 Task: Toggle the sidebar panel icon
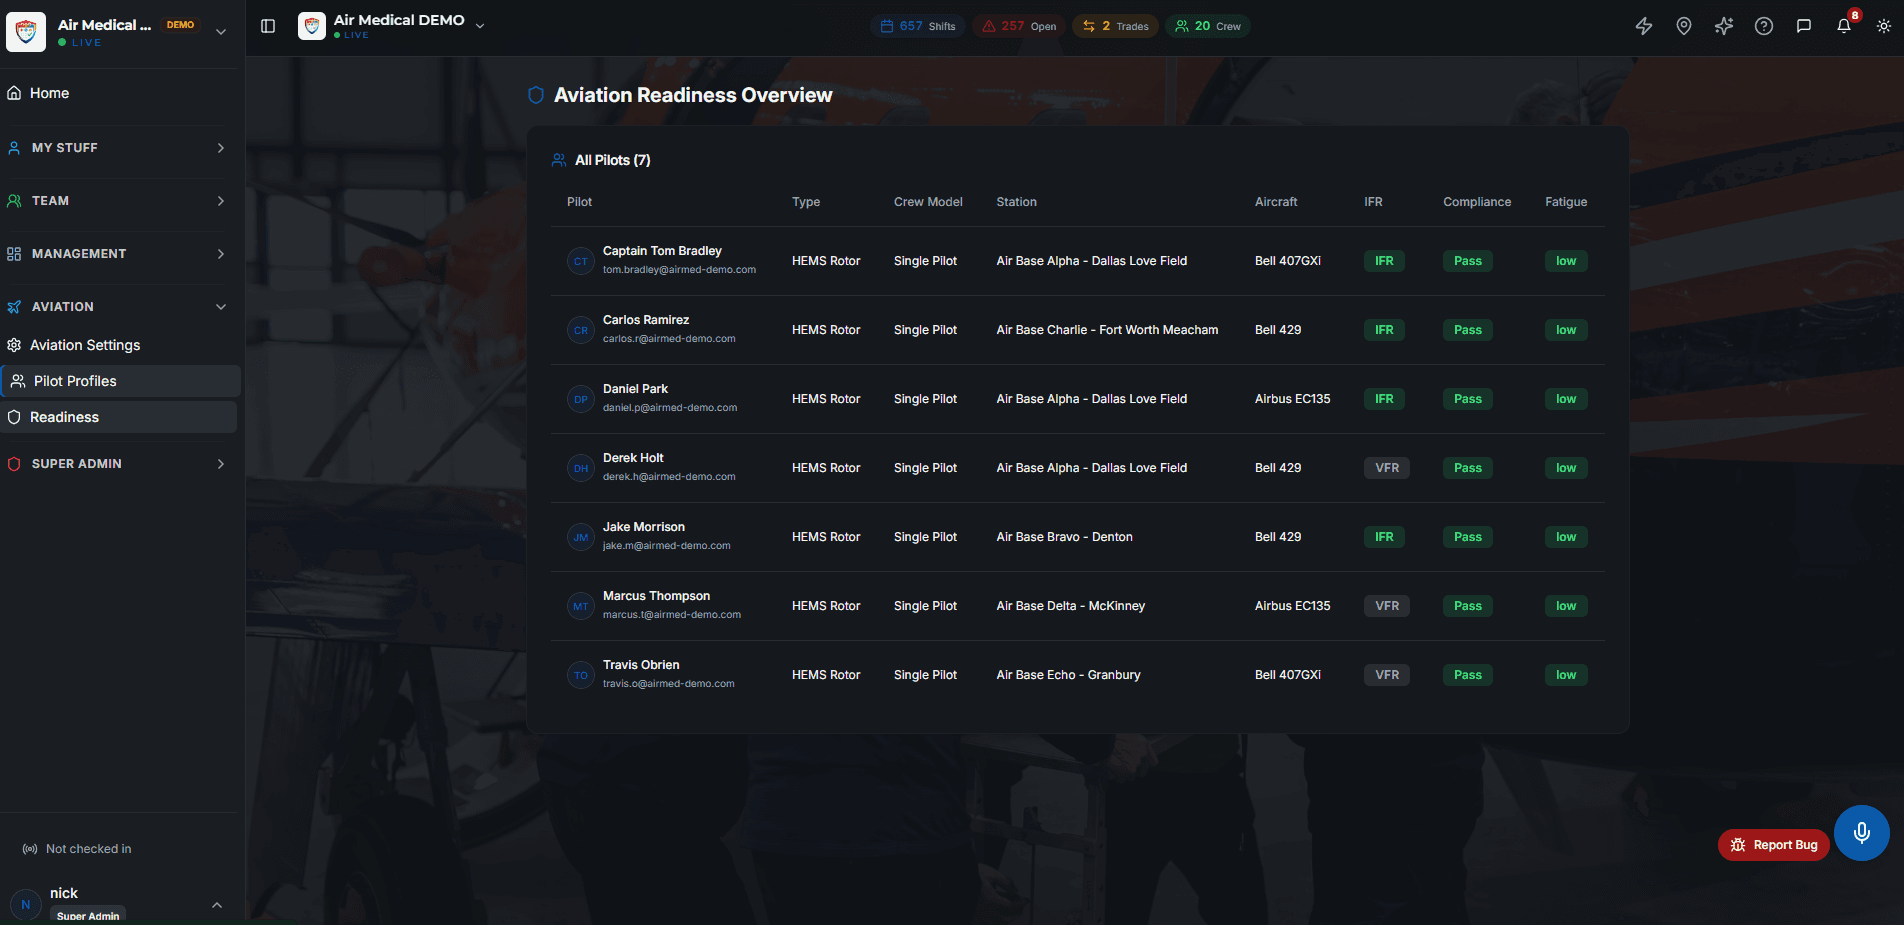click(268, 26)
